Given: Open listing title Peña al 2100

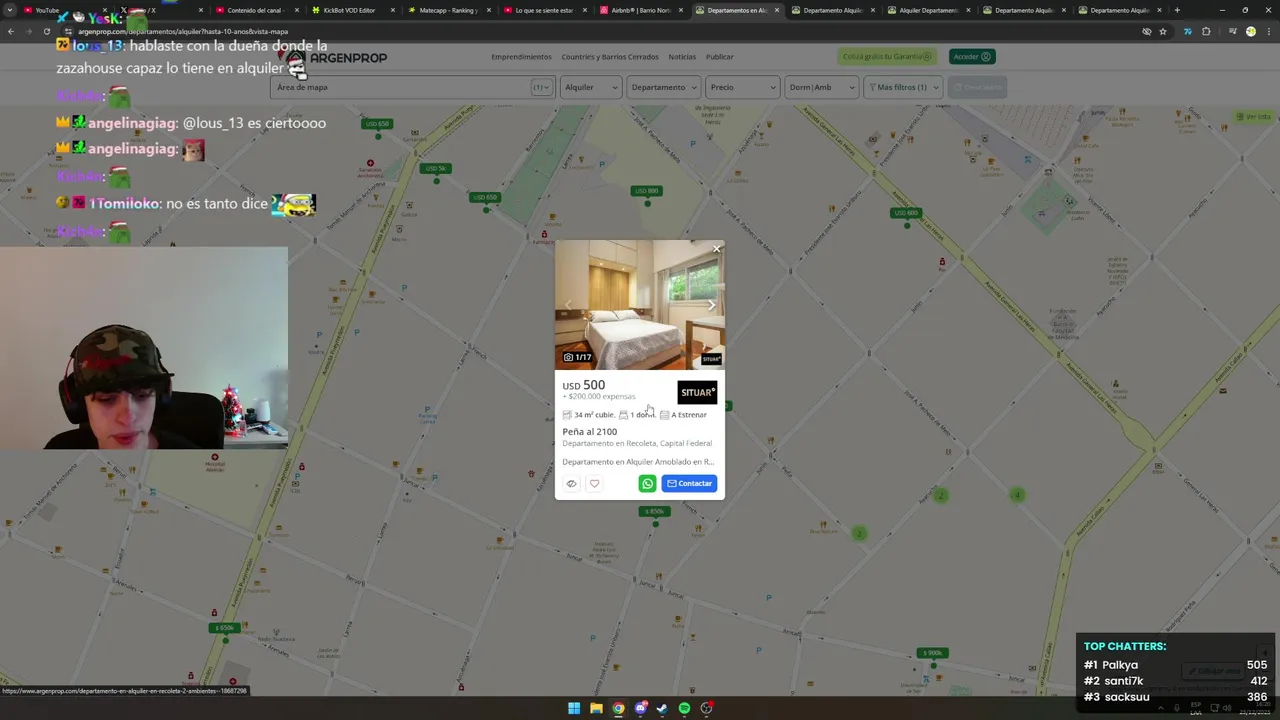Looking at the screenshot, I should tap(589, 432).
